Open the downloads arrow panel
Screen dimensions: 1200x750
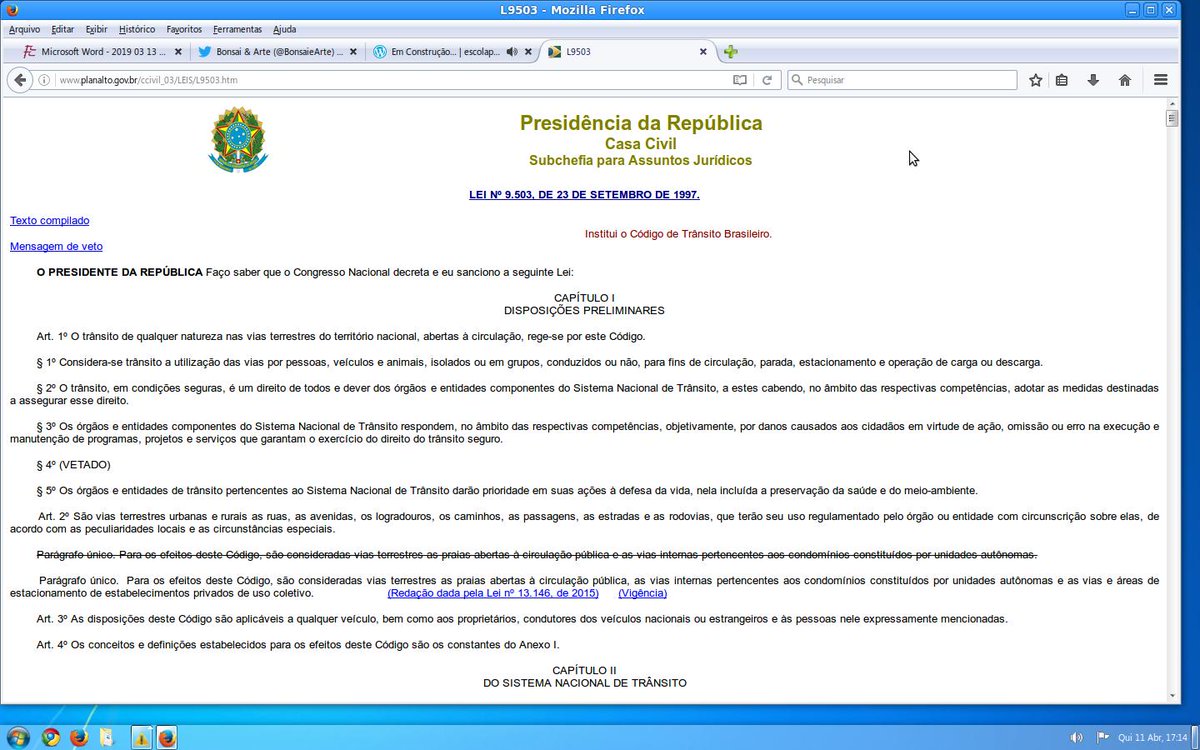tap(1093, 80)
